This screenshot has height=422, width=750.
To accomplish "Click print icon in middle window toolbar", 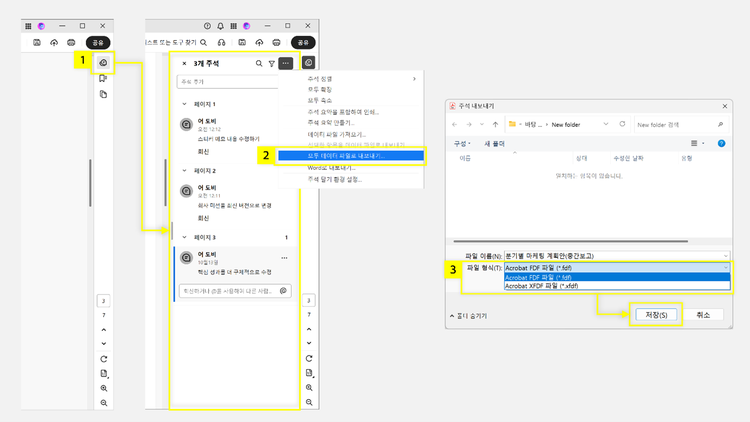I will click(276, 43).
